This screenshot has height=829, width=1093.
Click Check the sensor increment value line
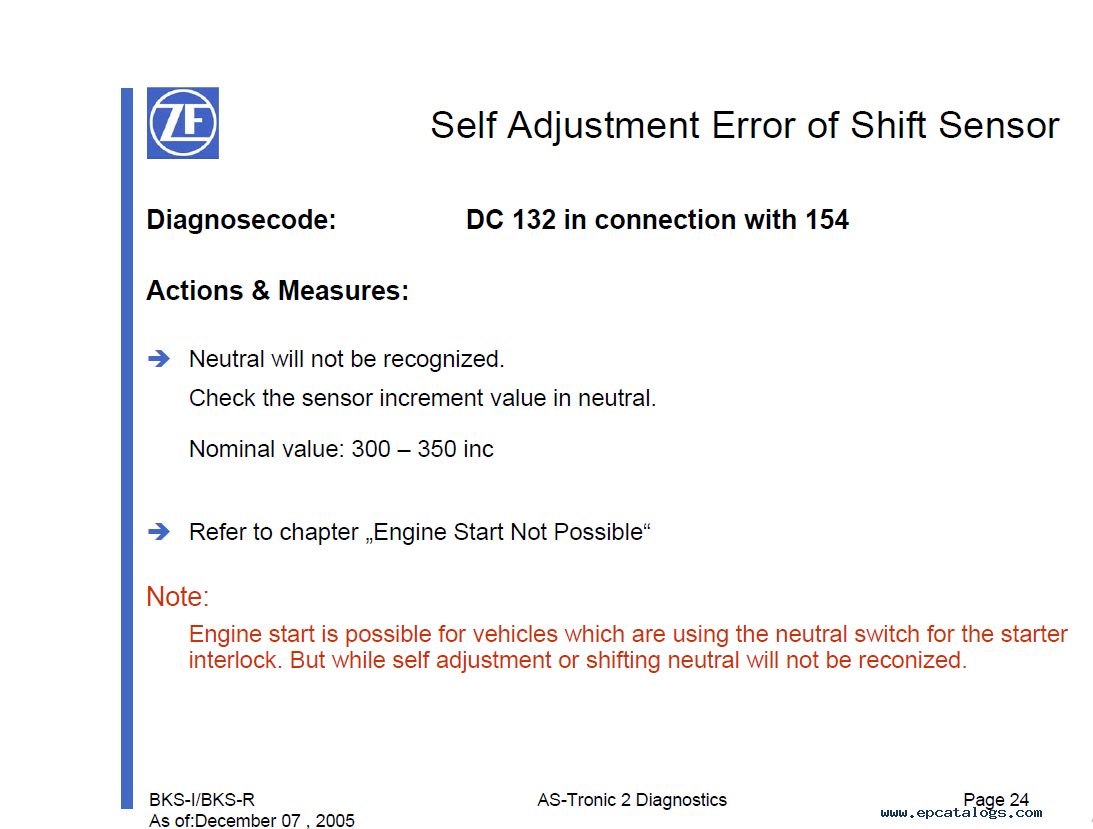[422, 398]
